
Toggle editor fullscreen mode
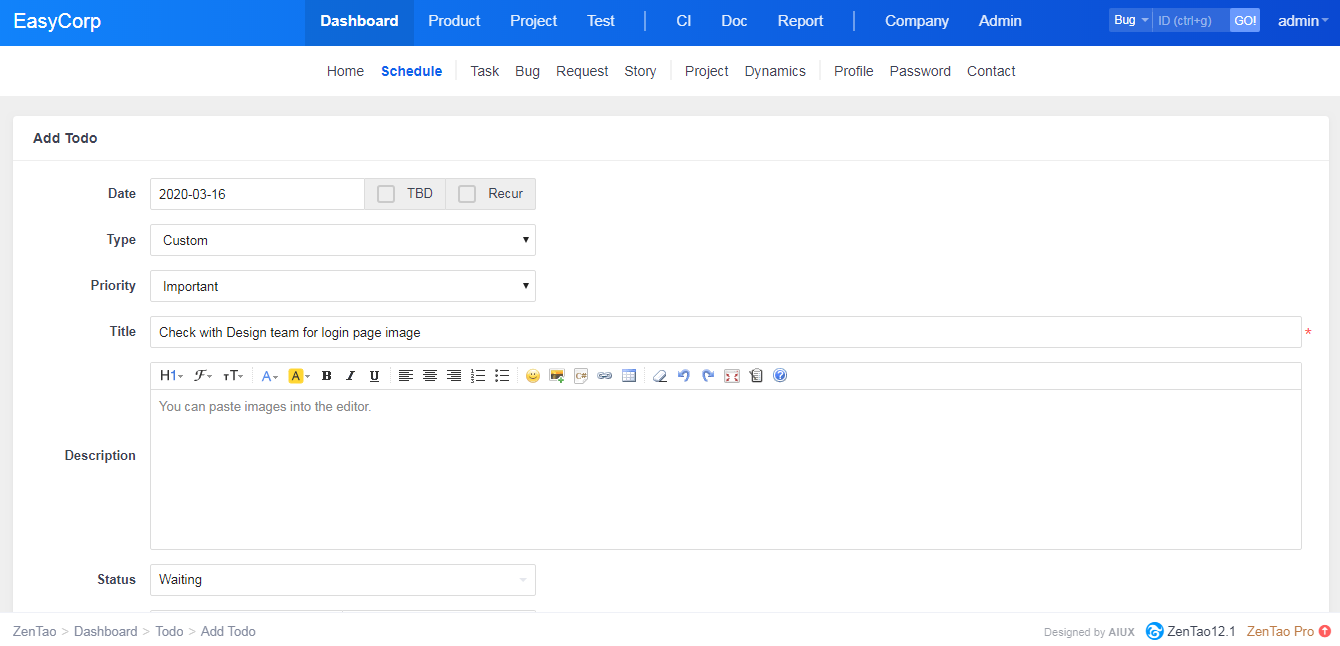[x=732, y=376]
